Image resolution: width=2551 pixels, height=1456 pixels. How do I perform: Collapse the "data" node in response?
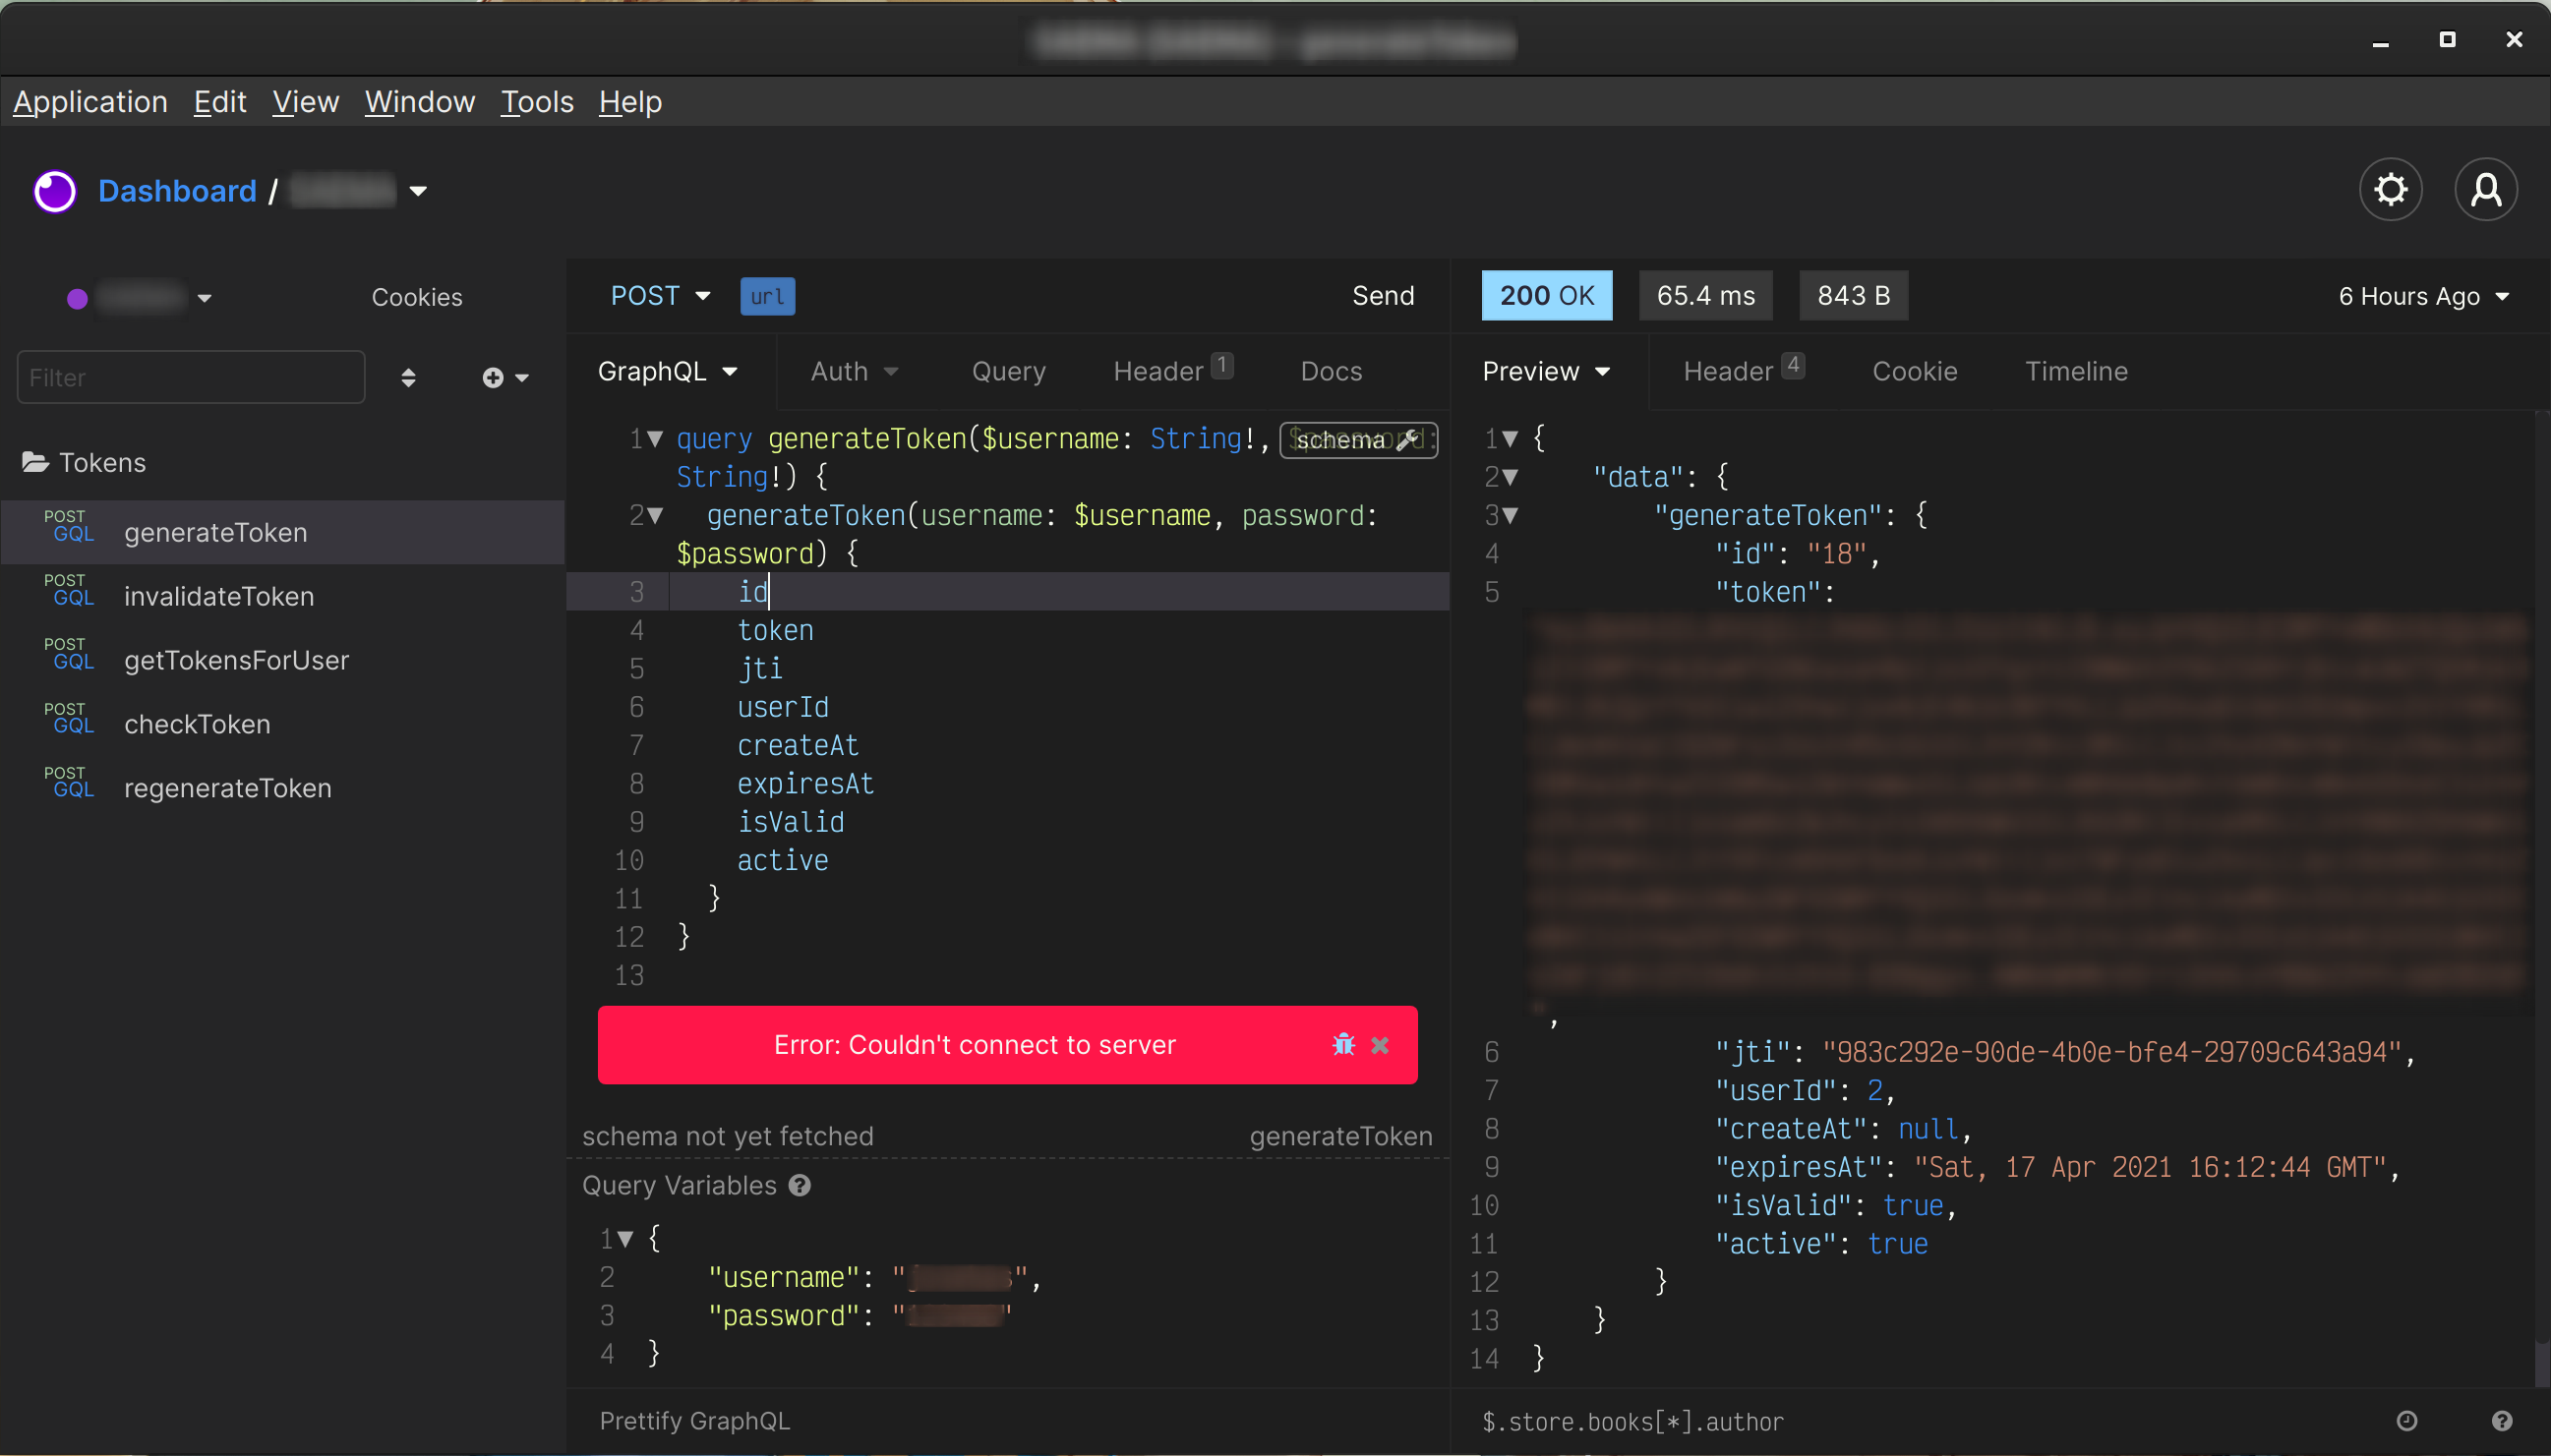1511,477
